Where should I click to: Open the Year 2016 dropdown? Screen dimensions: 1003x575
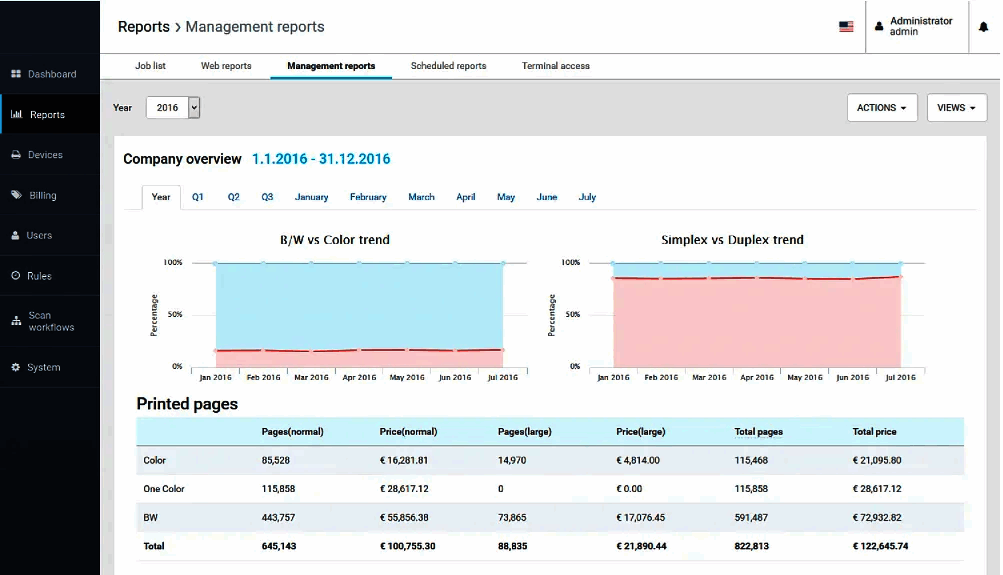(x=173, y=108)
